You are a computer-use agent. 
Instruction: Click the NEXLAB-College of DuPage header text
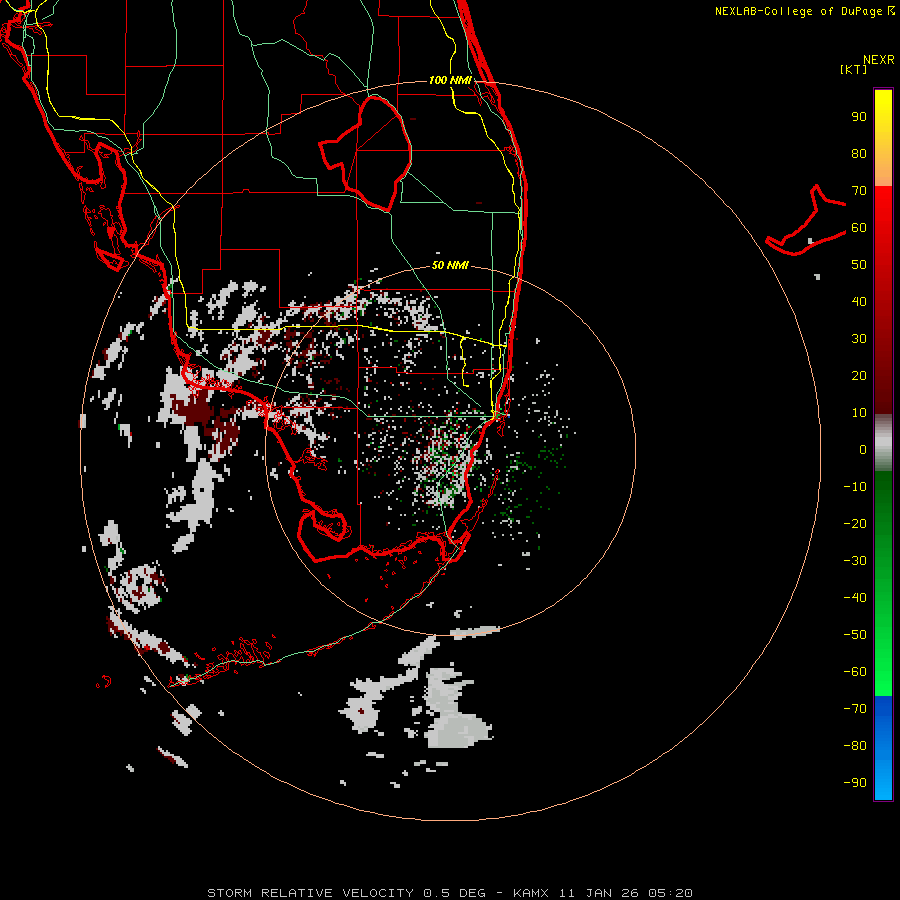click(x=801, y=11)
